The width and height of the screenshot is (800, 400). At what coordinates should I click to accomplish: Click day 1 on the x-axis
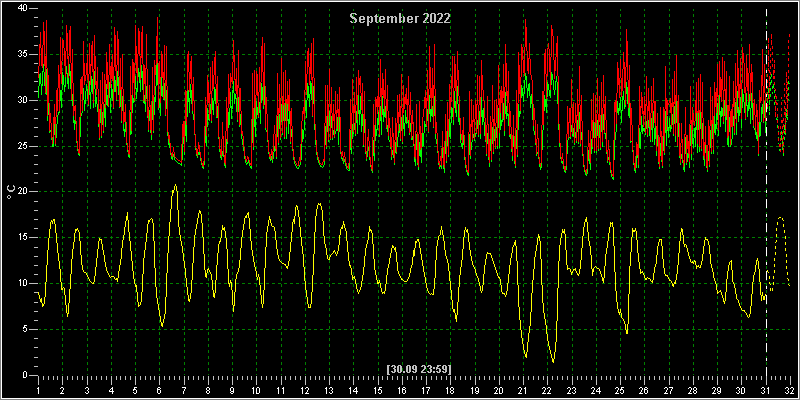click(38, 389)
